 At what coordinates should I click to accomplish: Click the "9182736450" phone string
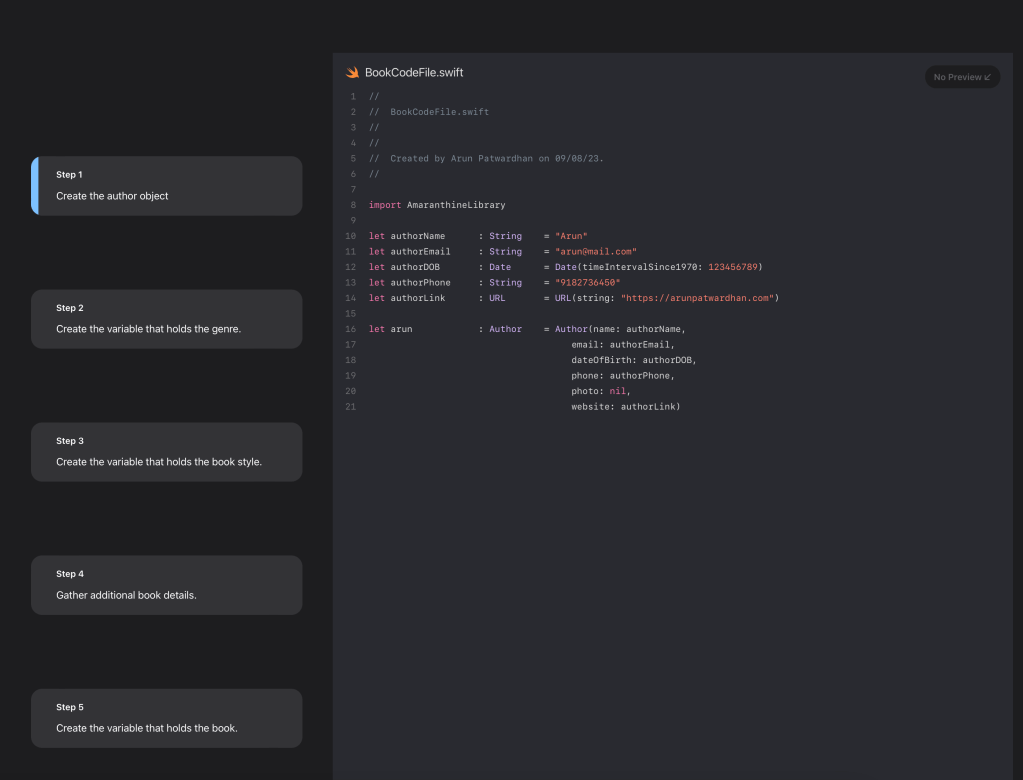587,283
